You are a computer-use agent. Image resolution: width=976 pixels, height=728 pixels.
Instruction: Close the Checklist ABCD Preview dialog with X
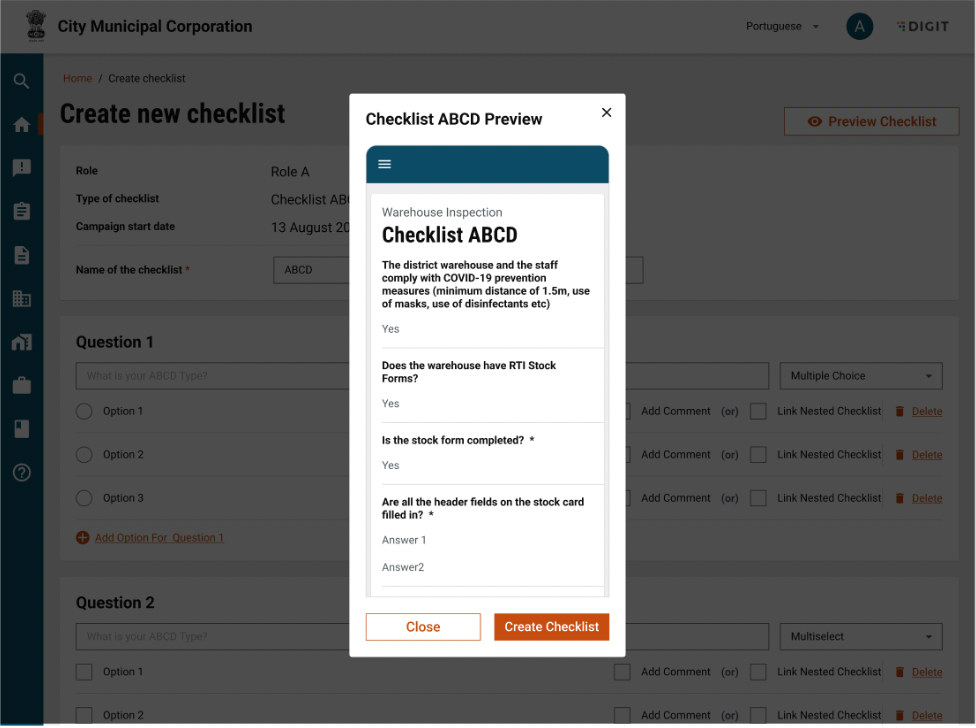(606, 113)
